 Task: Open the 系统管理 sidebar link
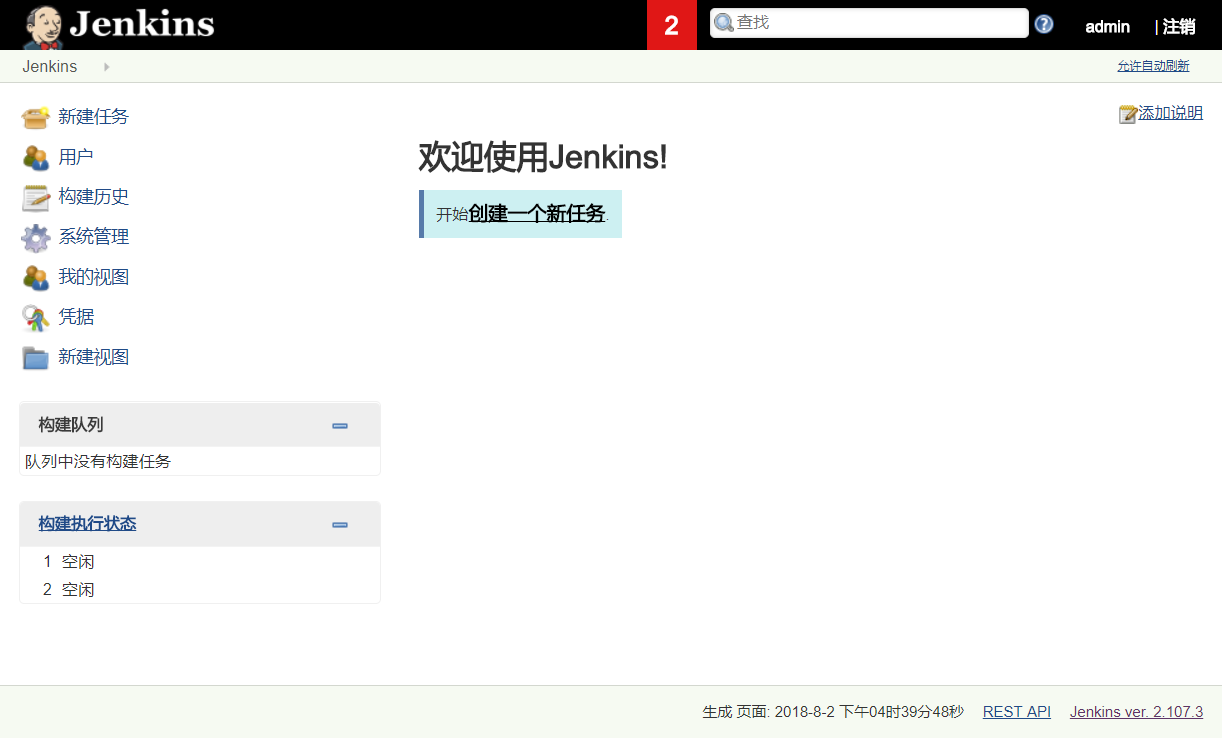[x=93, y=237]
